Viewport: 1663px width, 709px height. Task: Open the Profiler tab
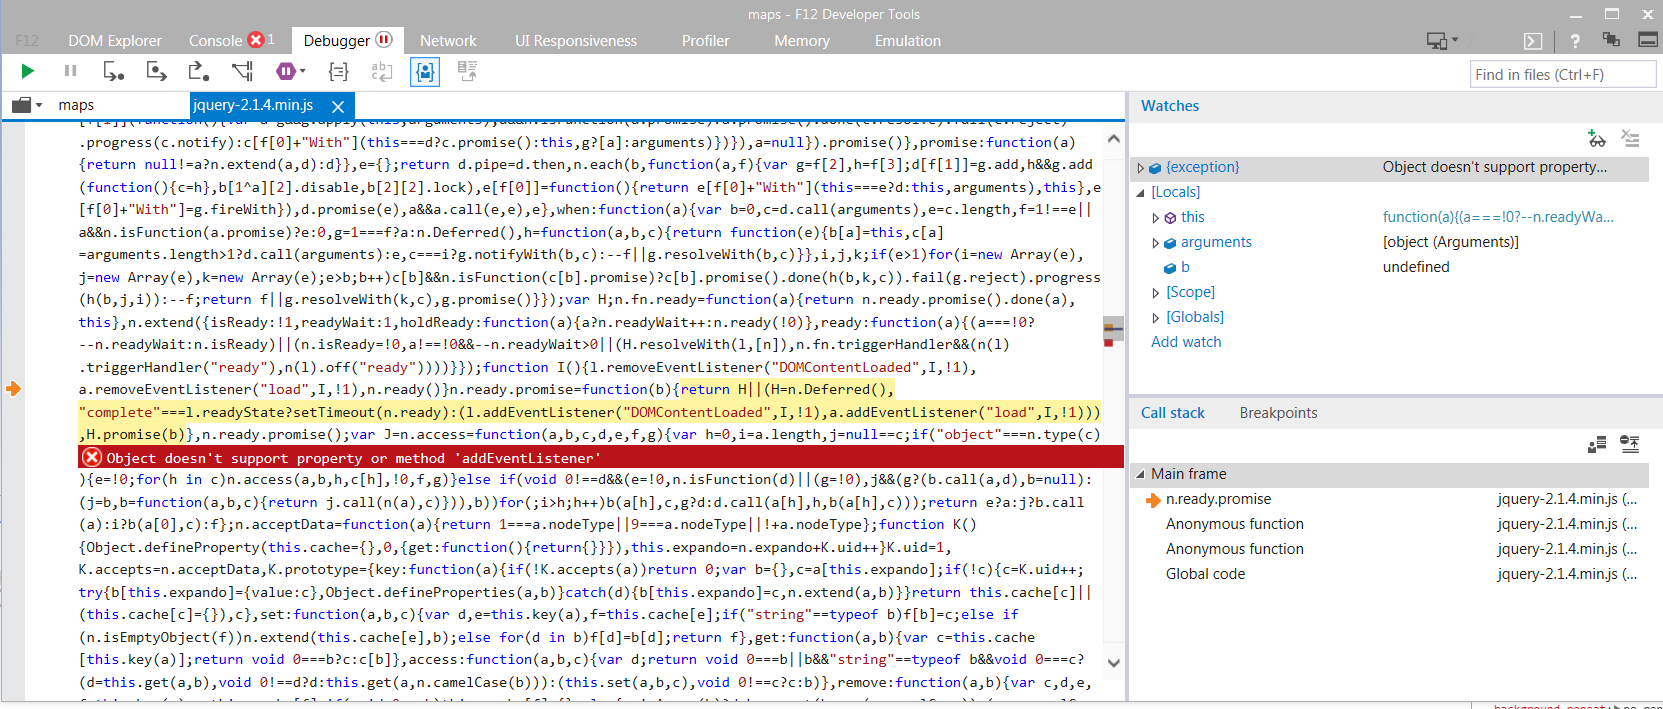(705, 41)
